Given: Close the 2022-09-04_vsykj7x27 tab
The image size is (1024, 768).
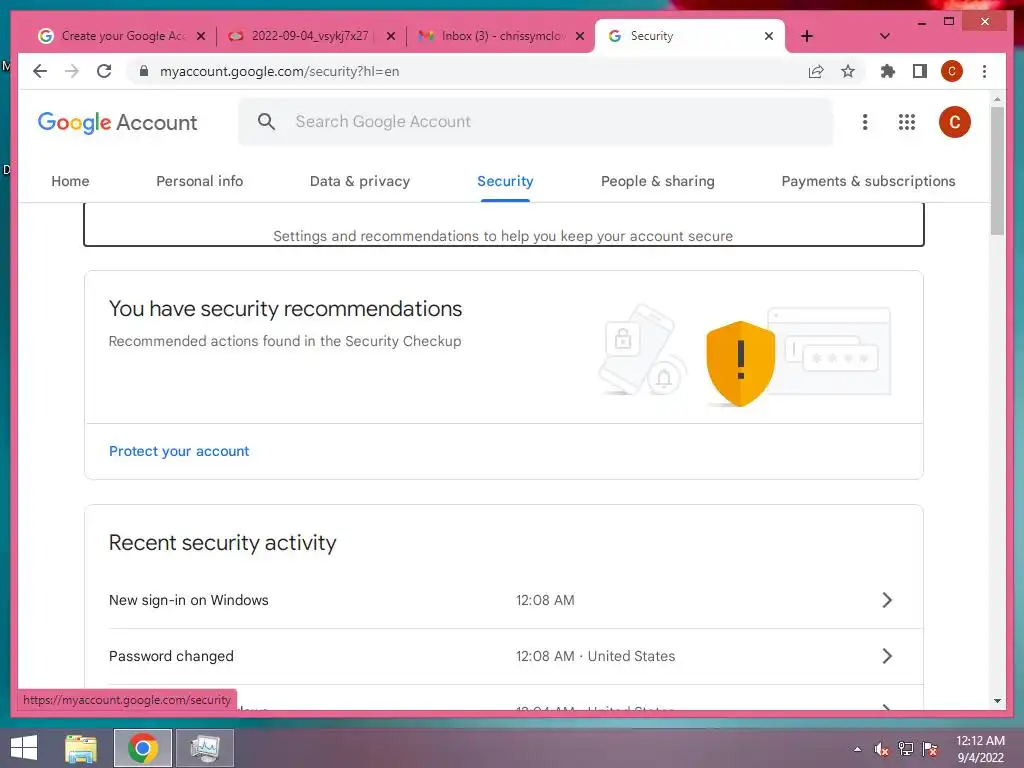Looking at the screenshot, I should click(x=391, y=36).
